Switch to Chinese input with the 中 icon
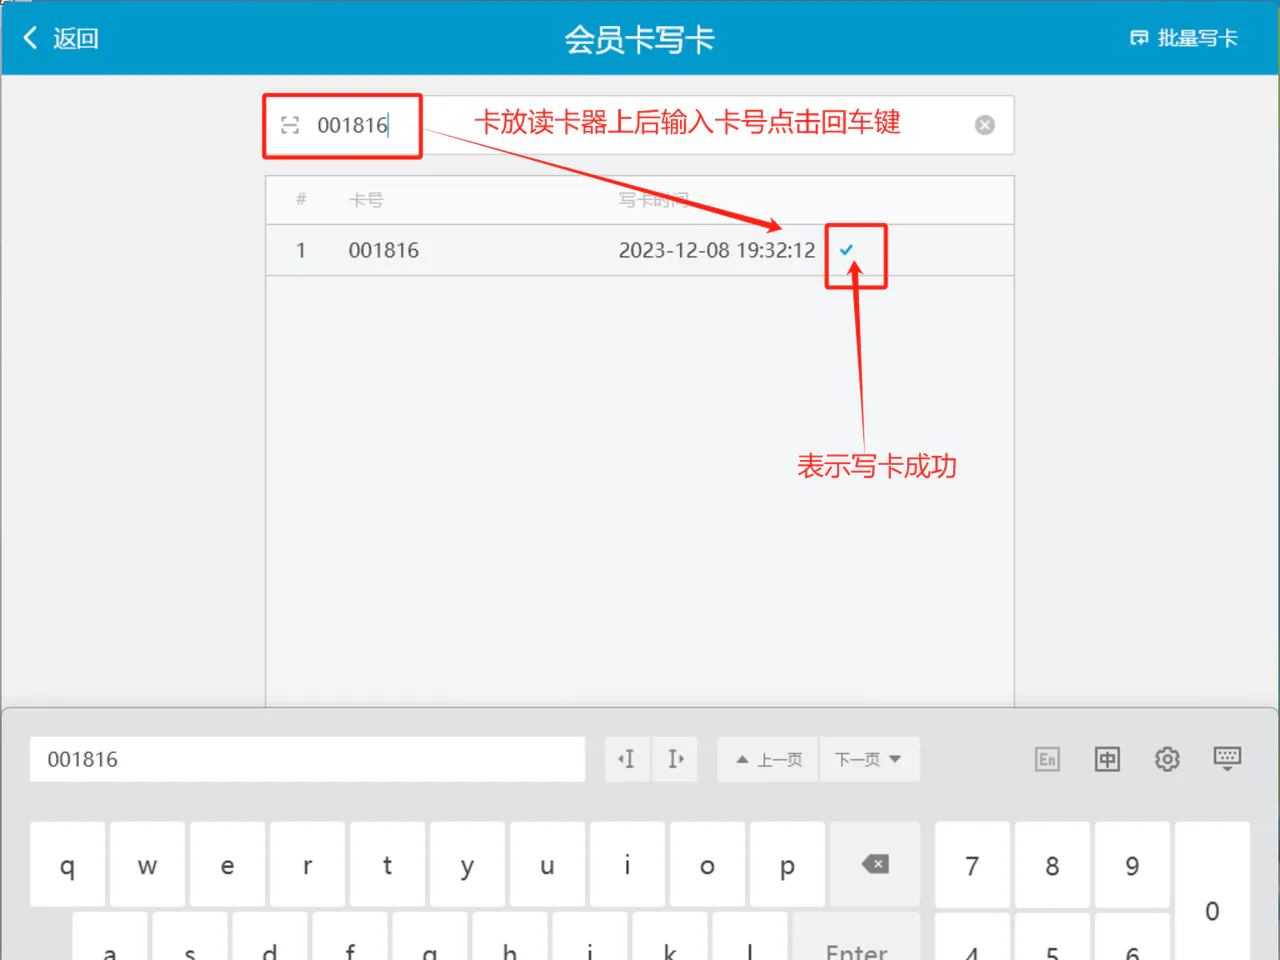The image size is (1280, 960). point(1107,759)
